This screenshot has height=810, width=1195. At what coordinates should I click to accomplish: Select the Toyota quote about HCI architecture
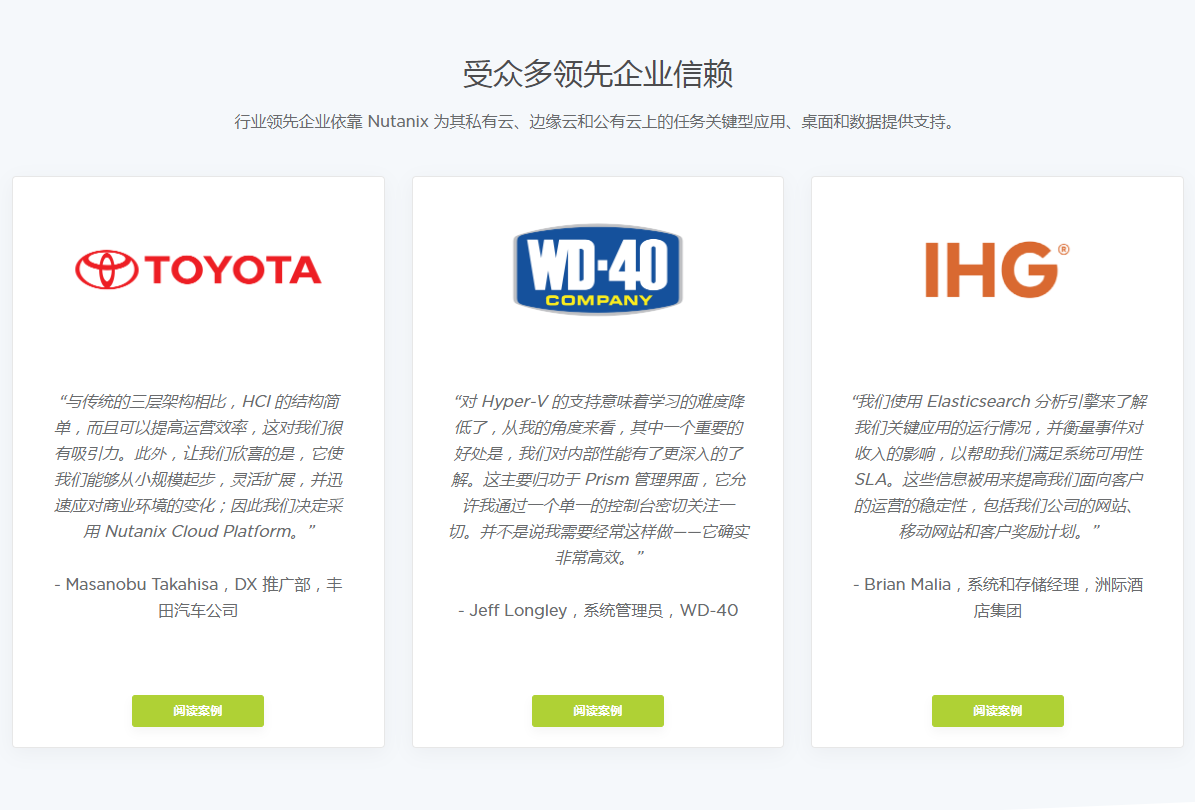[198, 466]
